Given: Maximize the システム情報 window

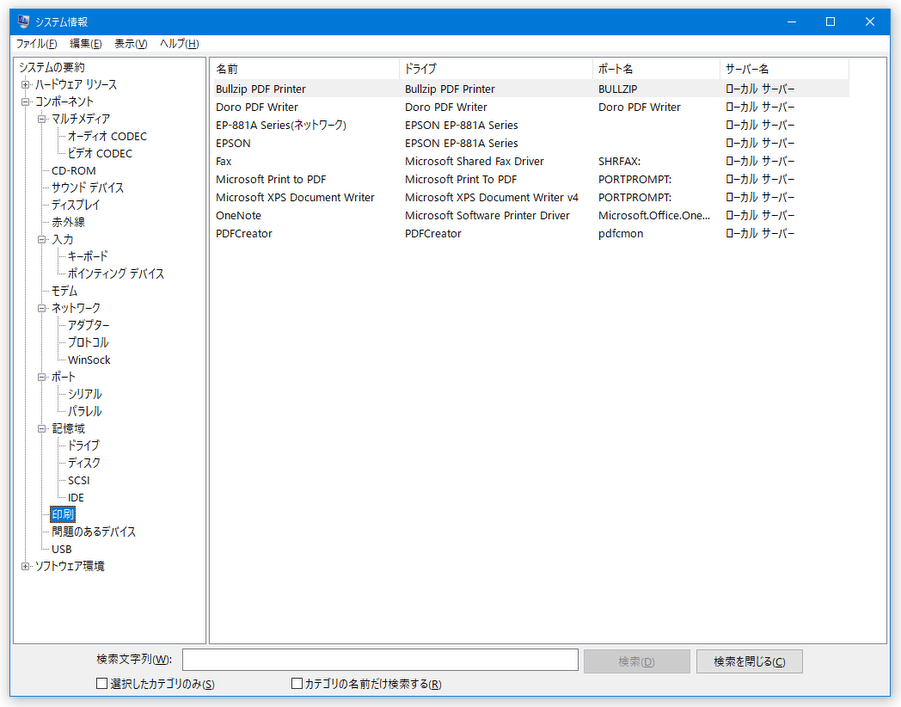Looking at the screenshot, I should (x=830, y=22).
